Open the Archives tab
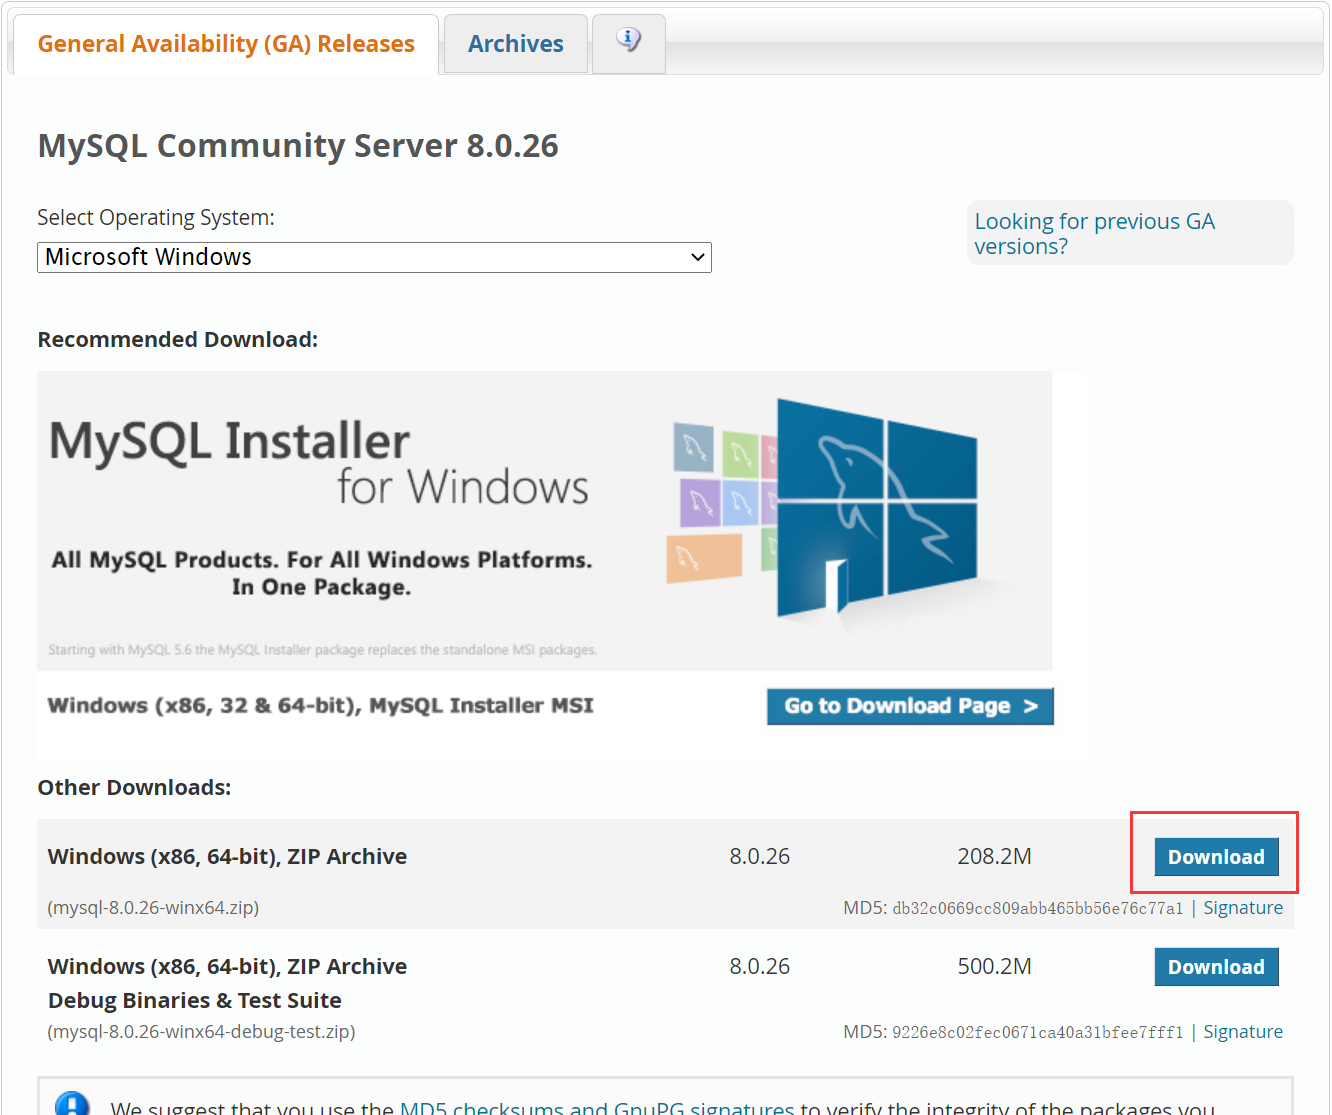Screen dimensions: 1332x1115 516,44
